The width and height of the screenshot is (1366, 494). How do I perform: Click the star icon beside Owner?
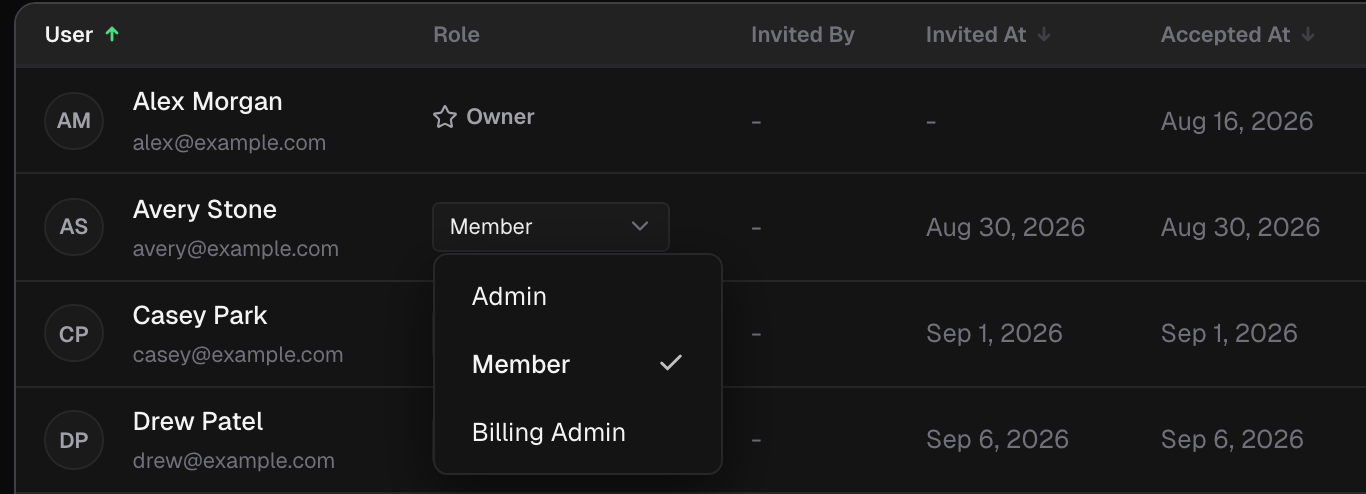[445, 118]
